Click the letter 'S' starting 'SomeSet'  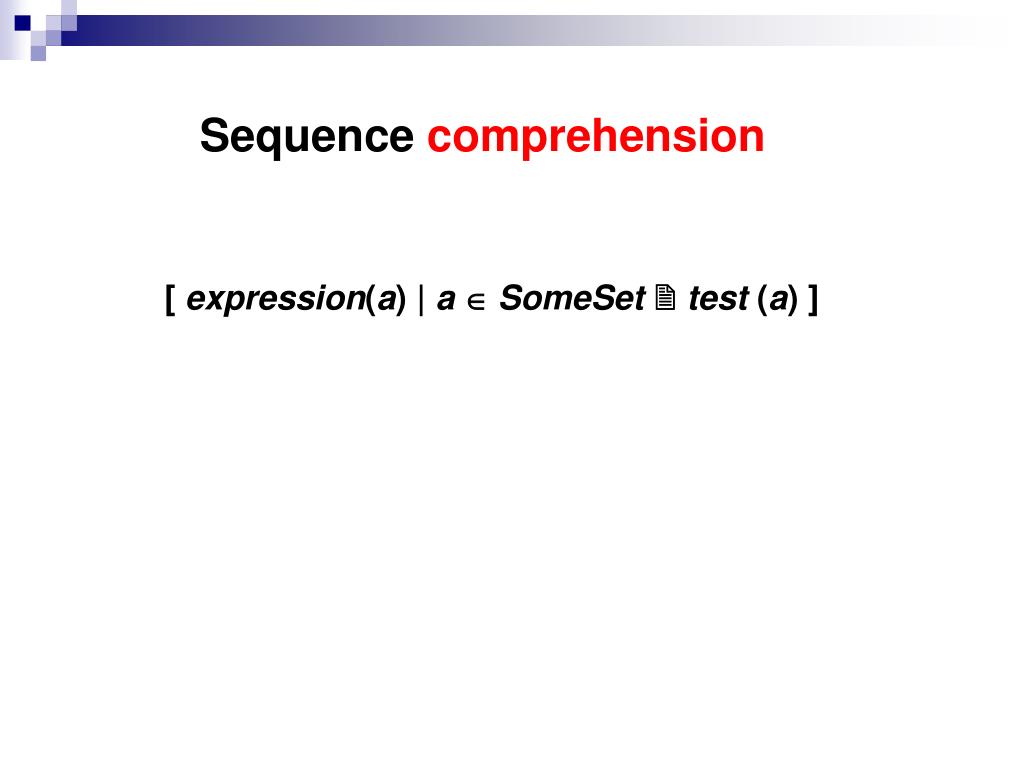[511, 298]
